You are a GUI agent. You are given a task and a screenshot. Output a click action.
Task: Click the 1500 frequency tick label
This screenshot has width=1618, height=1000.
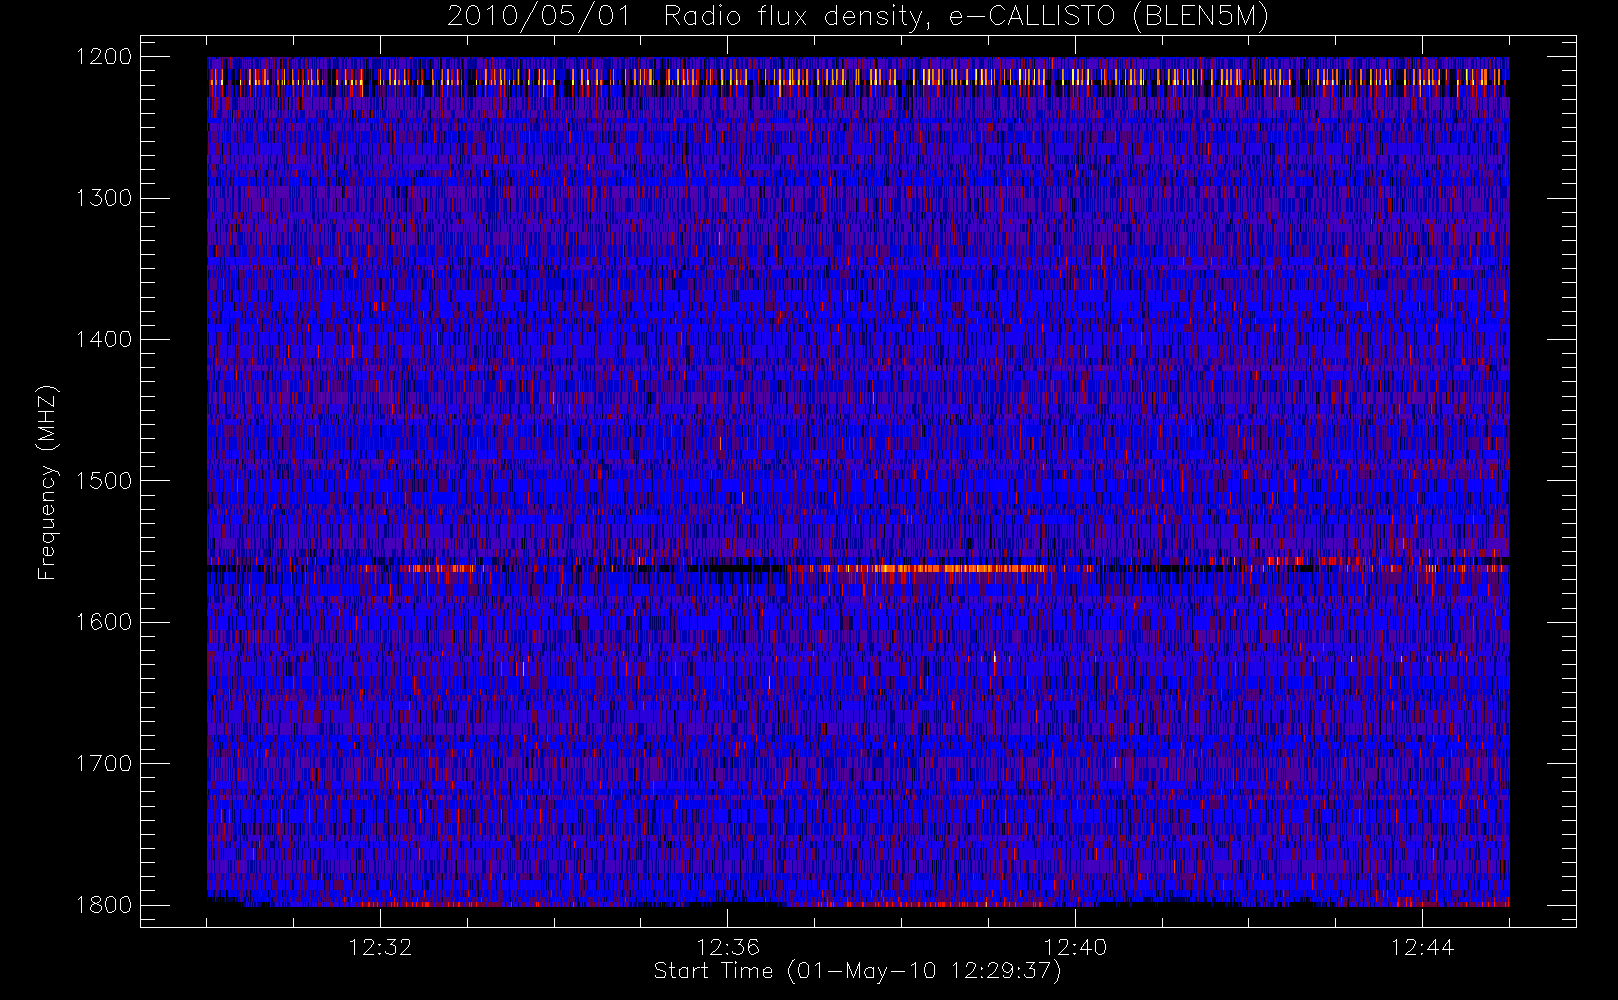(104, 481)
